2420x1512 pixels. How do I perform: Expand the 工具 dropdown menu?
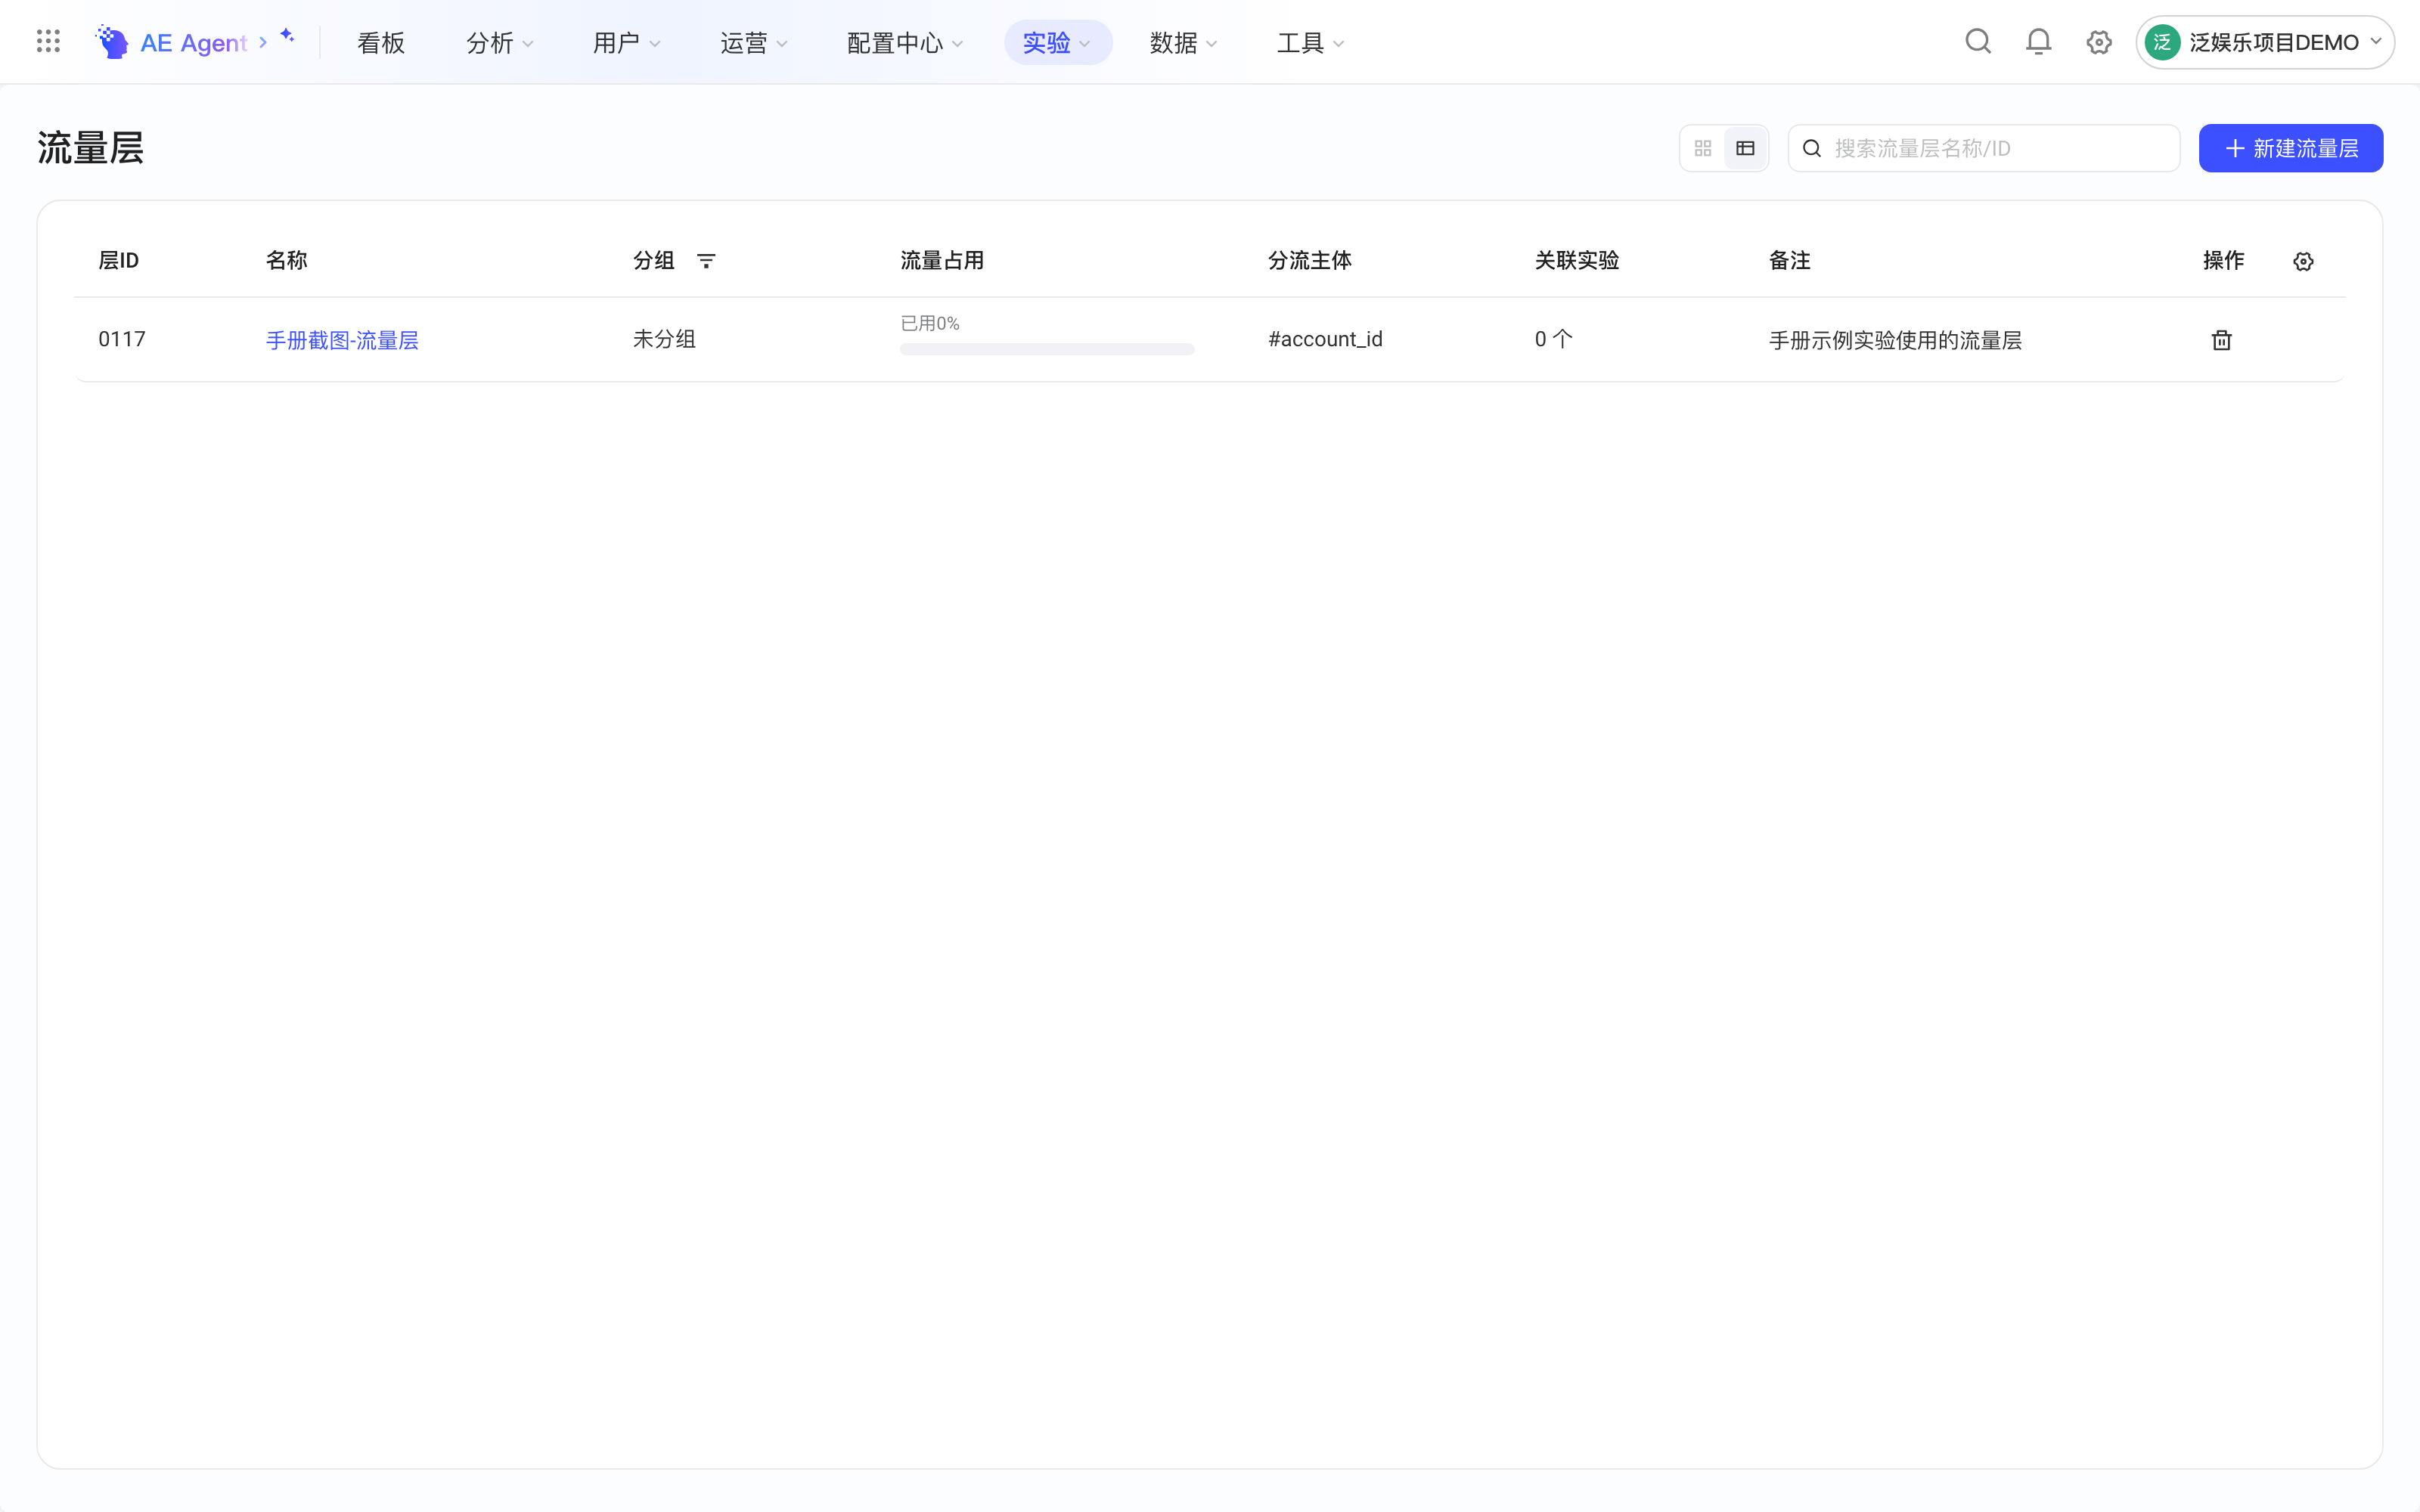coord(1310,42)
